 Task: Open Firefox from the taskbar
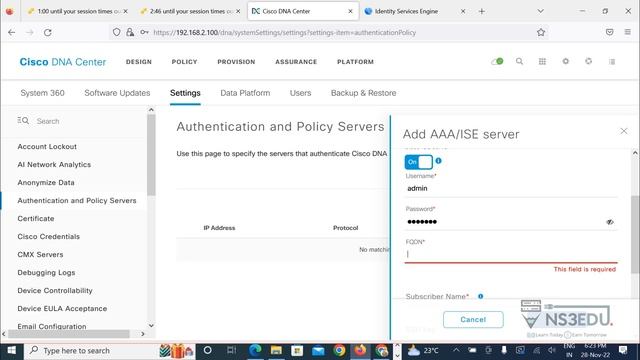[360, 350]
